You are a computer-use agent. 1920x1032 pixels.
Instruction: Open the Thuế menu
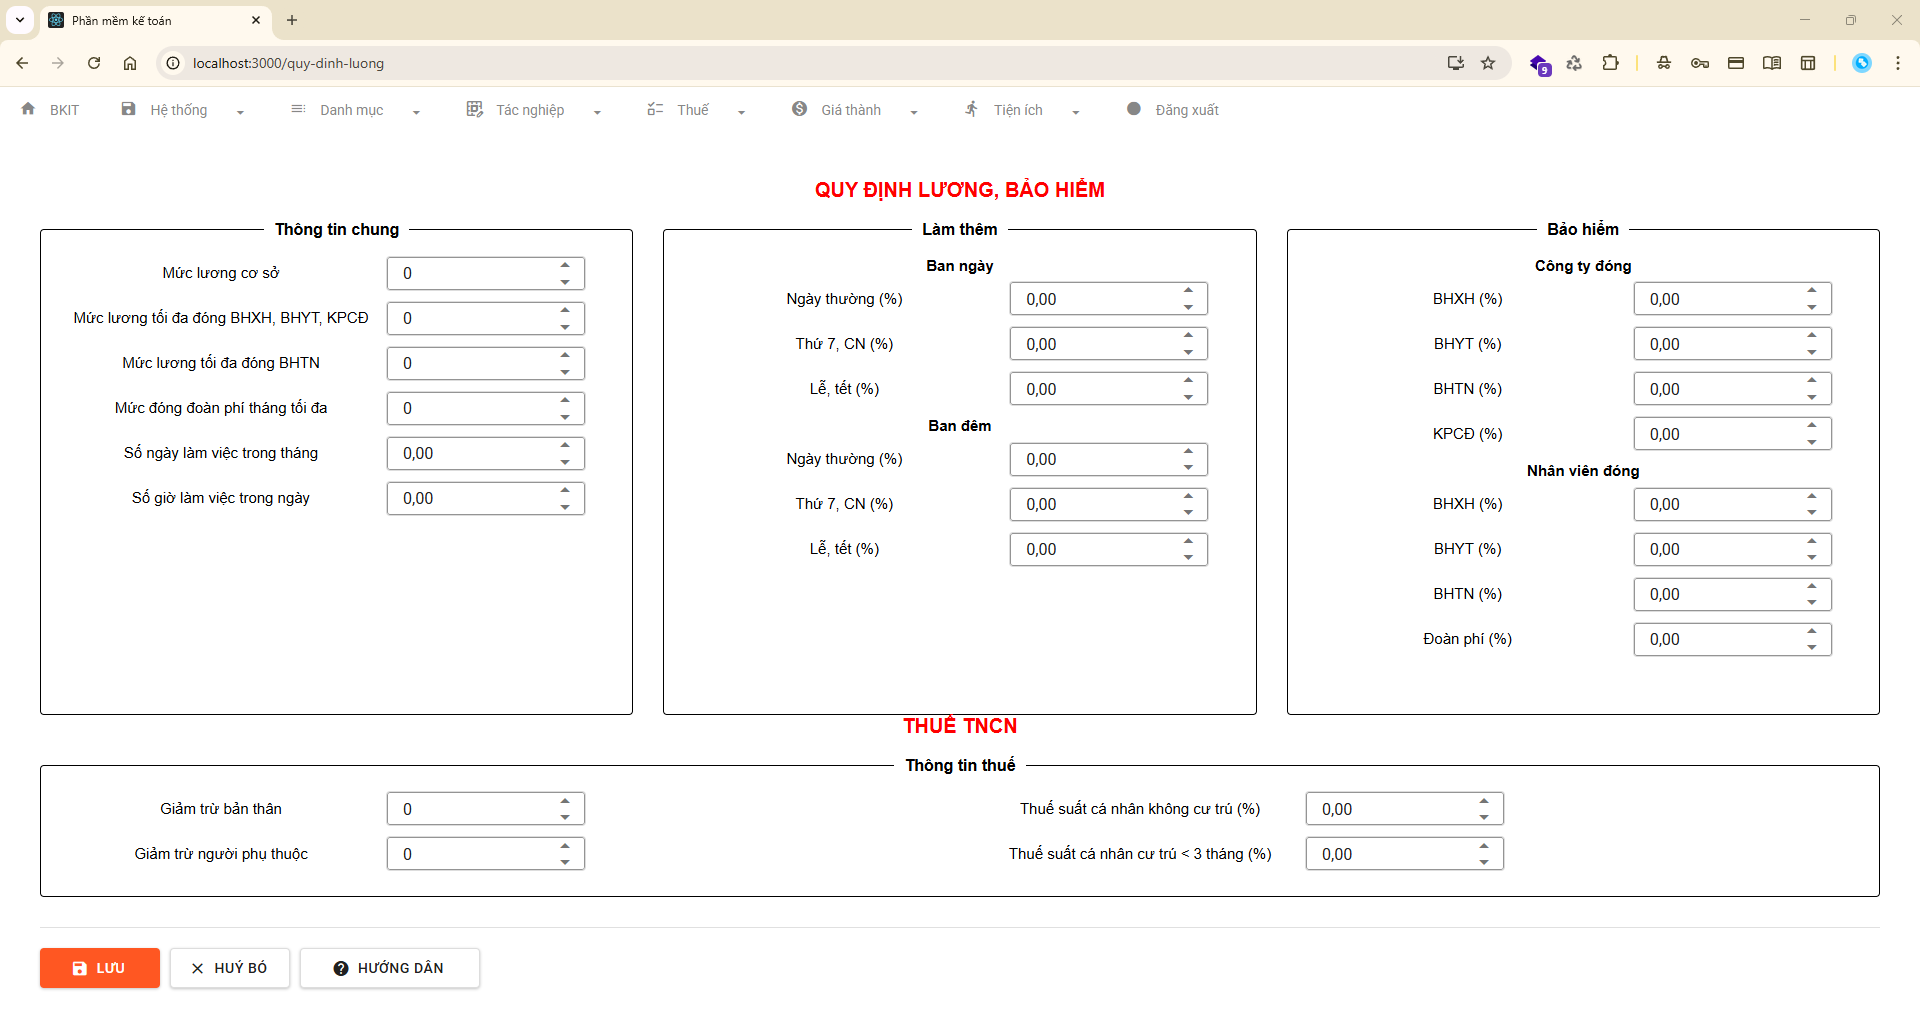click(692, 110)
